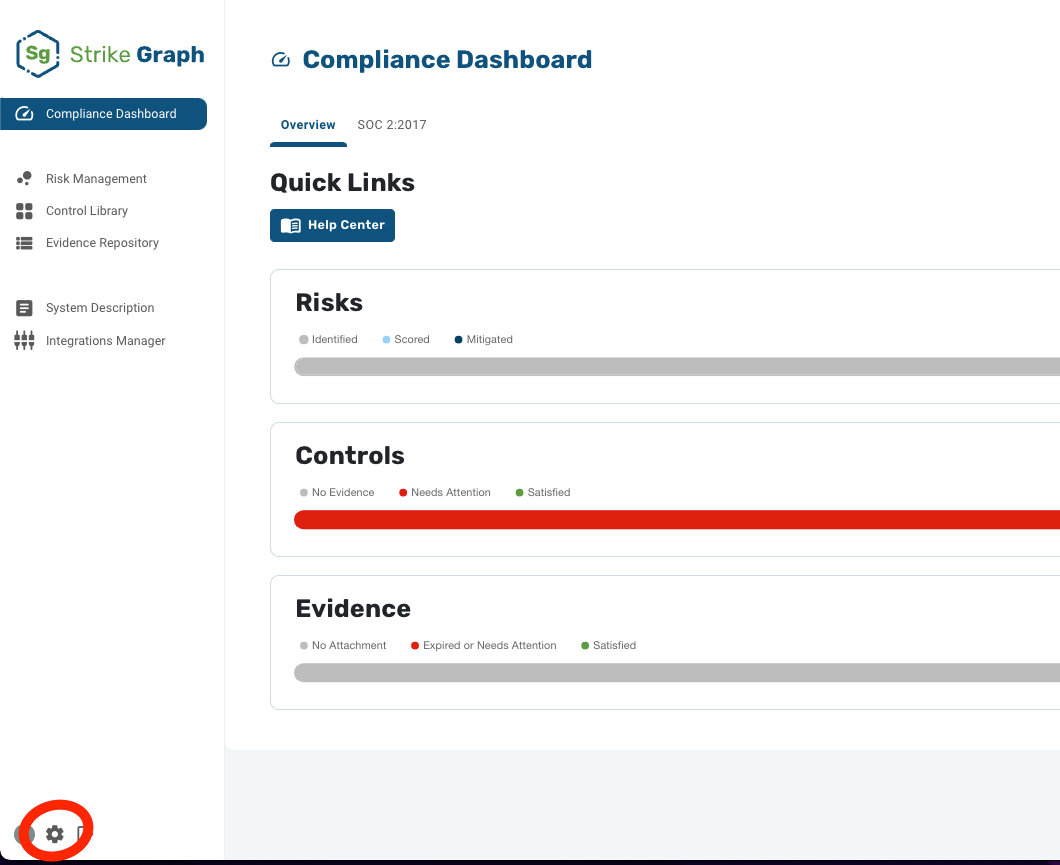The image size is (1060, 865).
Task: Click the "Quick Links" heading
Action: click(343, 183)
